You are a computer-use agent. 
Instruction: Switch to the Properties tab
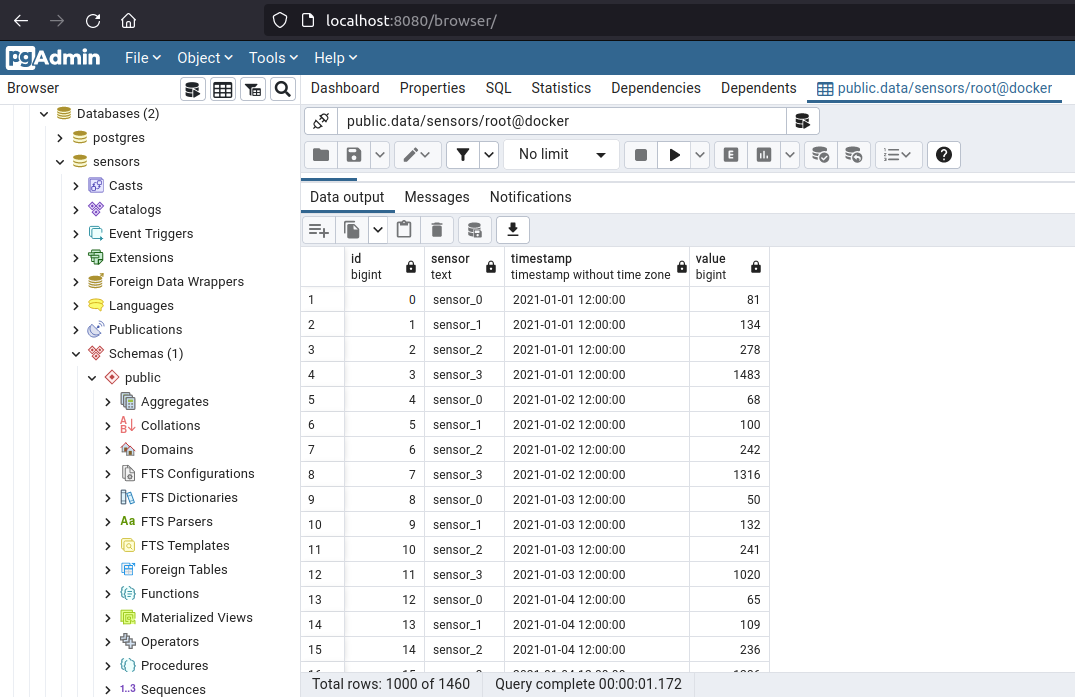pos(433,88)
